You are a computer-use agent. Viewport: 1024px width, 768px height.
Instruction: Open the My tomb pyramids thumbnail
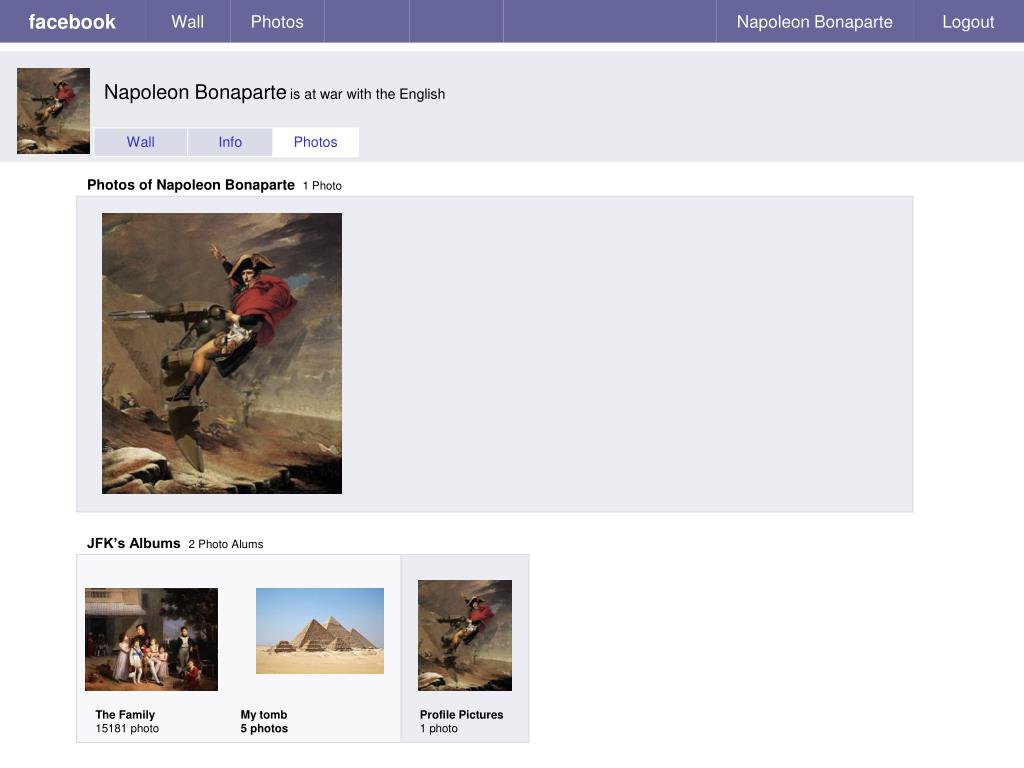tap(320, 631)
